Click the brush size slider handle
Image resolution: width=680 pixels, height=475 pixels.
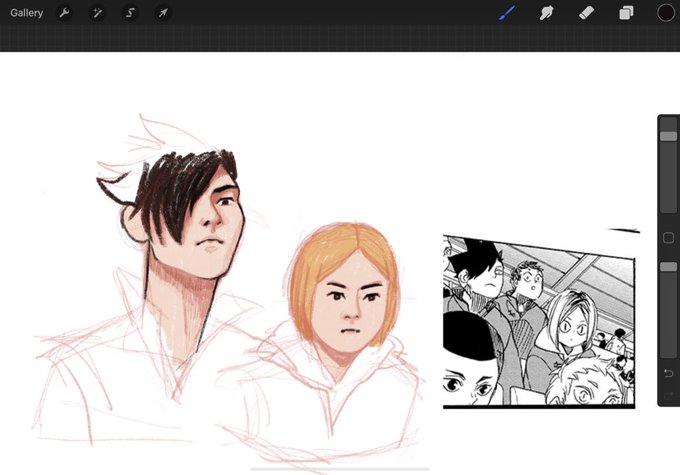668,136
